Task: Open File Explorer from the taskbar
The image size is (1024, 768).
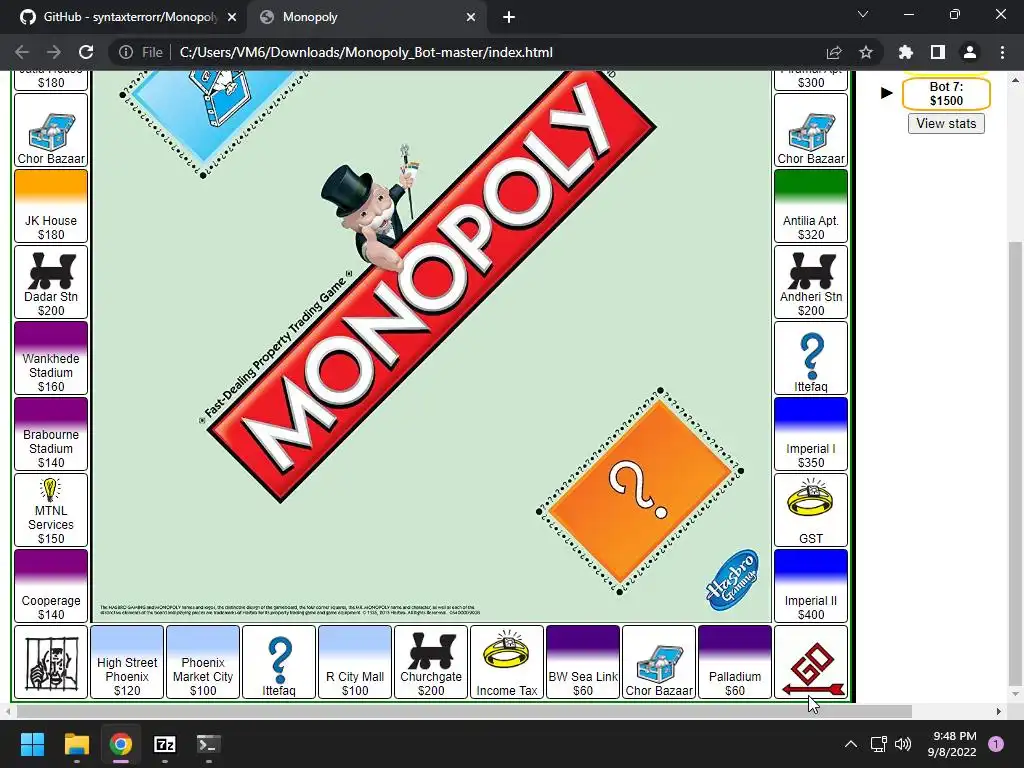Action: click(x=76, y=744)
